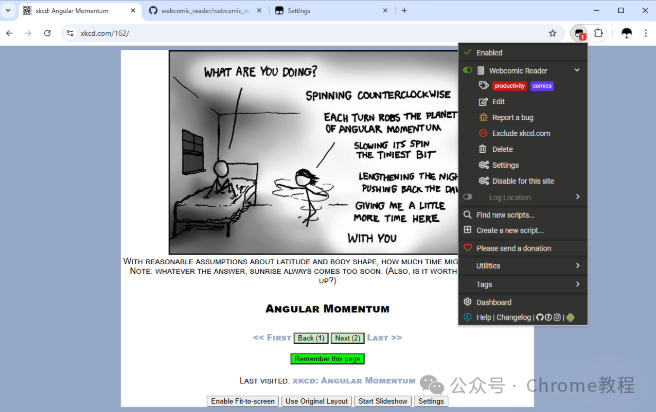Select the comics tag
Screen dimensions: 656x412
pyautogui.click(x=542, y=86)
